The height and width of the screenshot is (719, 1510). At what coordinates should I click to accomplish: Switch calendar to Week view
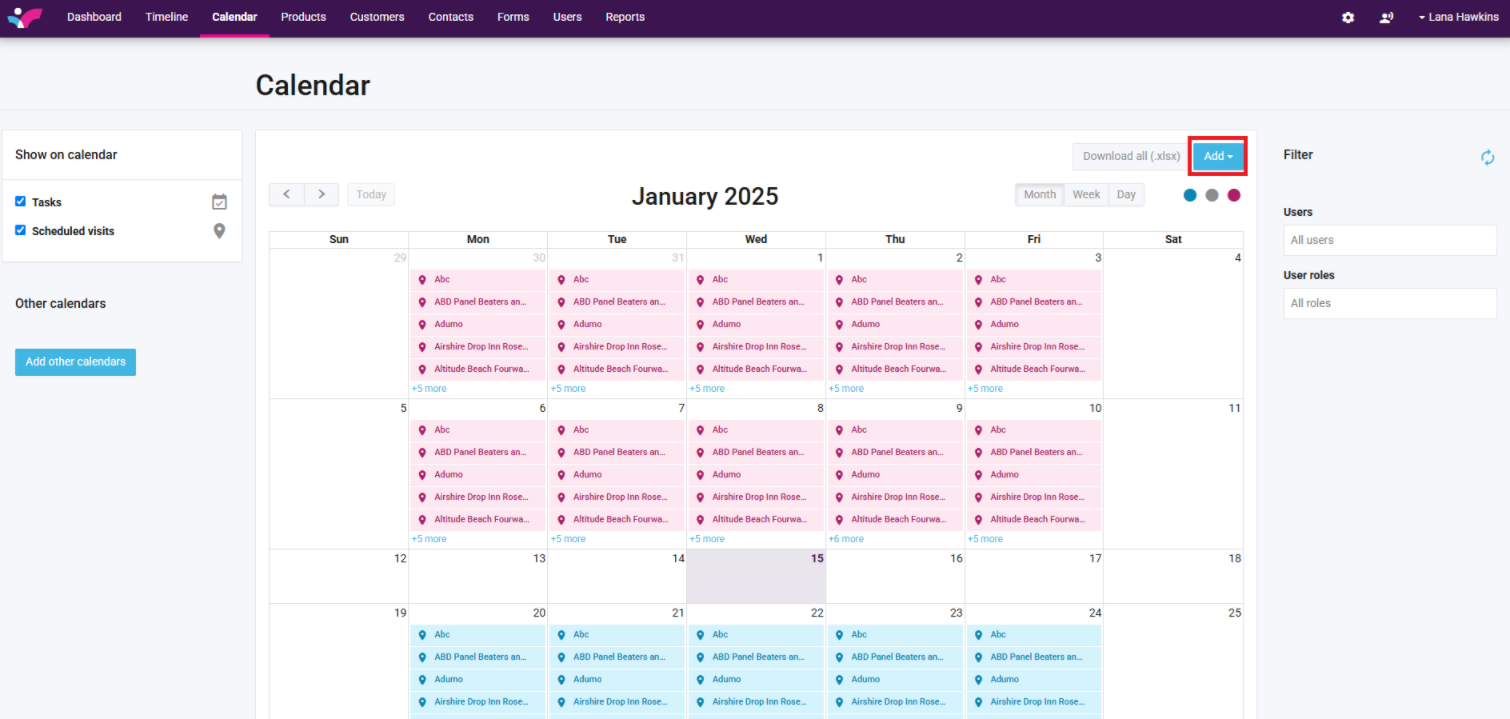pos(1086,194)
